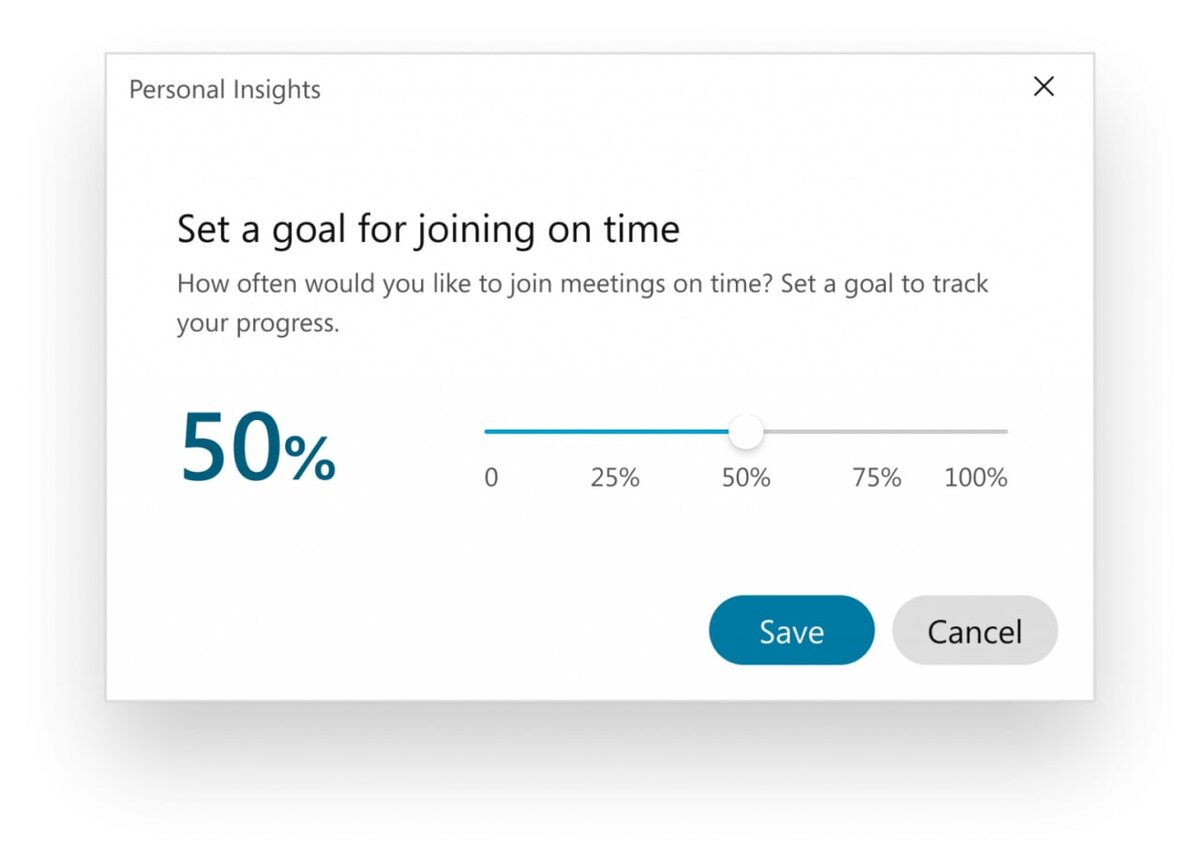Click the "your progress." text line
Screen dimensions: 1200x859
pyautogui.click(x=258, y=325)
